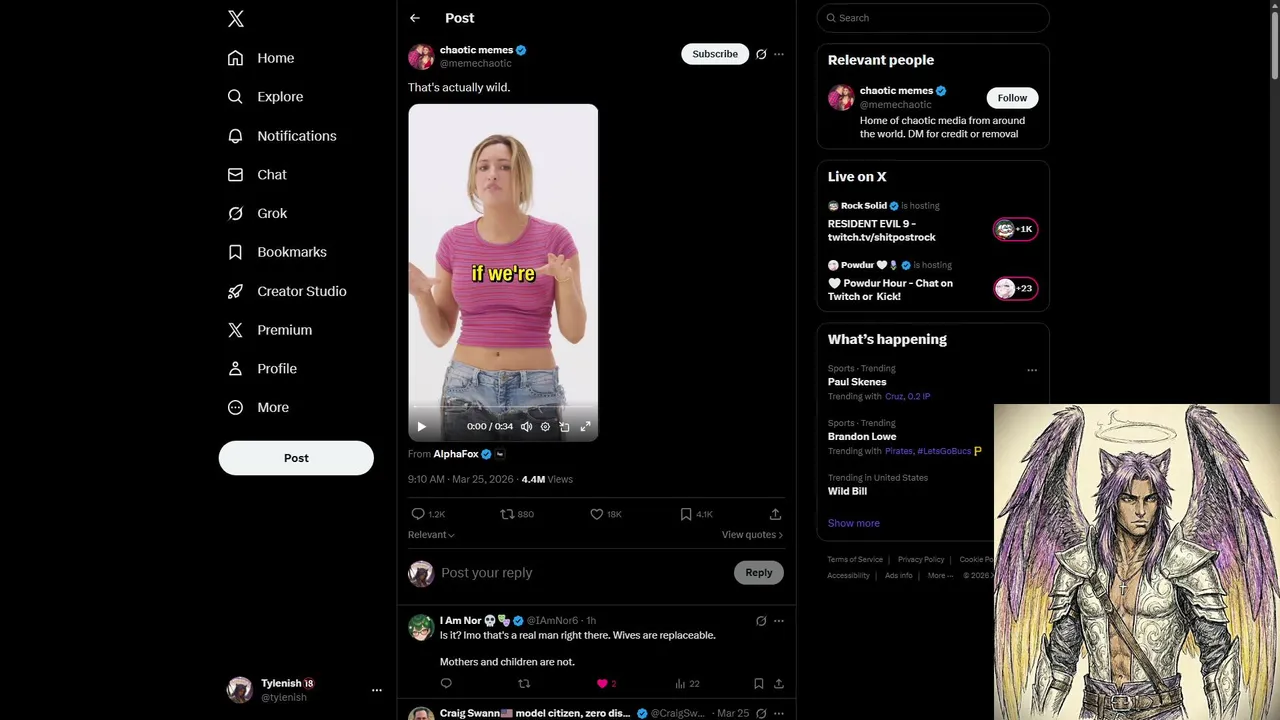Reply via the comment icon showing 1.2K

[428, 514]
